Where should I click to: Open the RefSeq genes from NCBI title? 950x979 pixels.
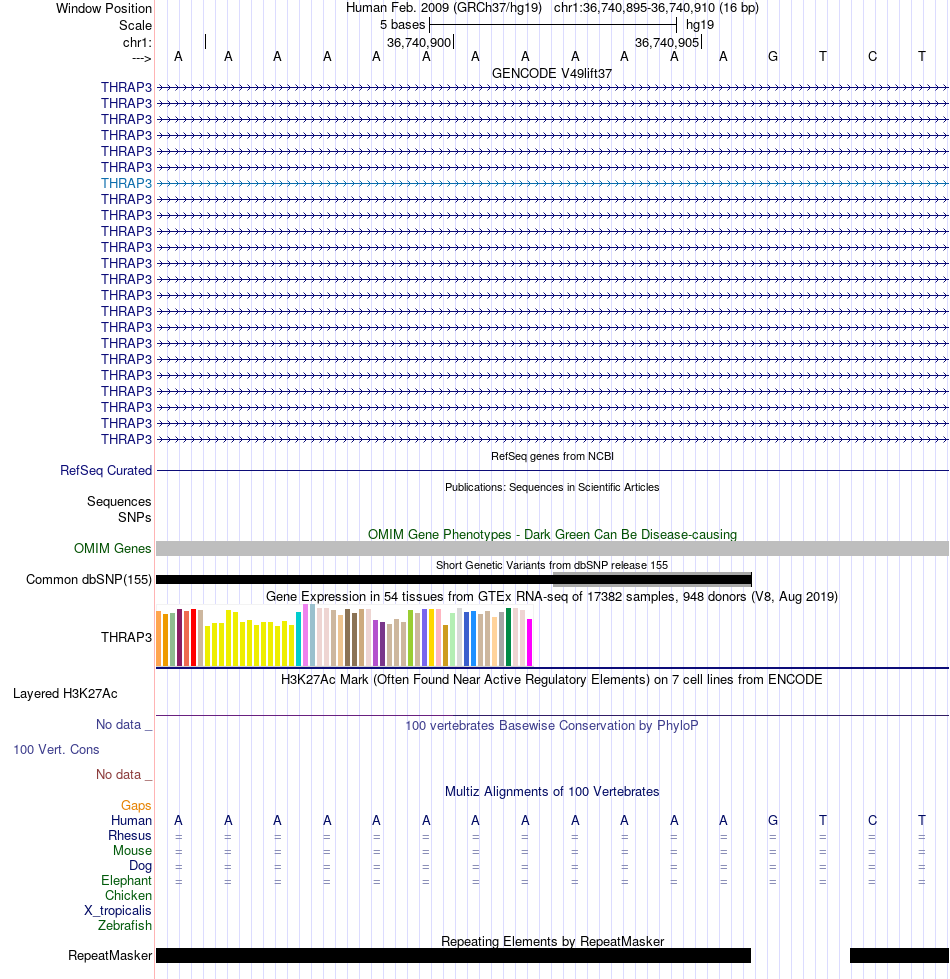(552, 456)
